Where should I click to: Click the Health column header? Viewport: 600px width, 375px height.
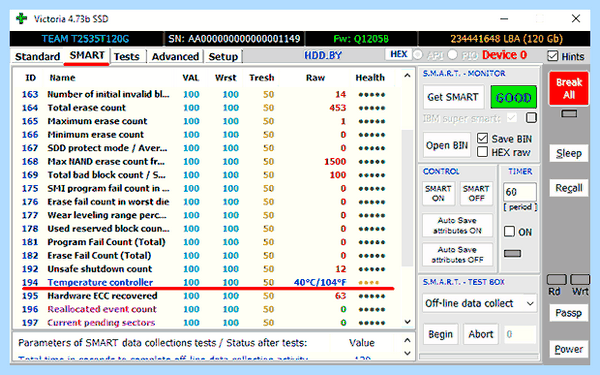(x=370, y=78)
